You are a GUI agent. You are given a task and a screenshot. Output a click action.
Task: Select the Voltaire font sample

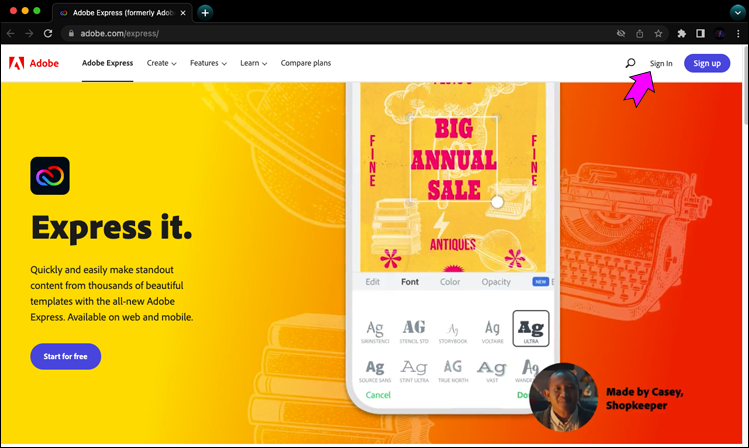click(x=492, y=331)
